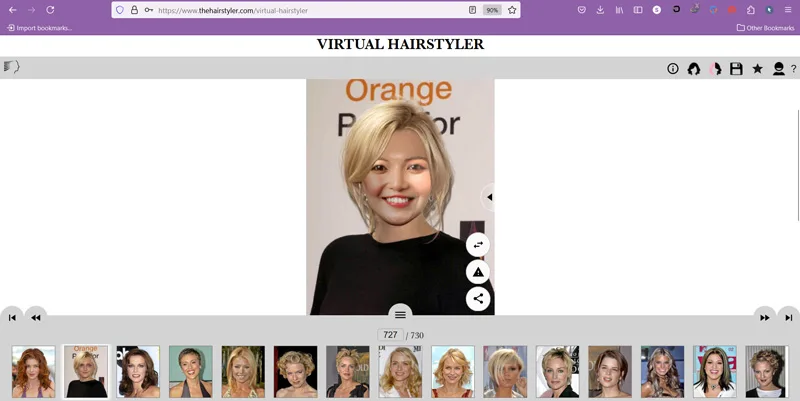Select the short curly blonde thumbnail on the black background
This screenshot has width=800, height=401.
pyautogui.click(x=295, y=371)
